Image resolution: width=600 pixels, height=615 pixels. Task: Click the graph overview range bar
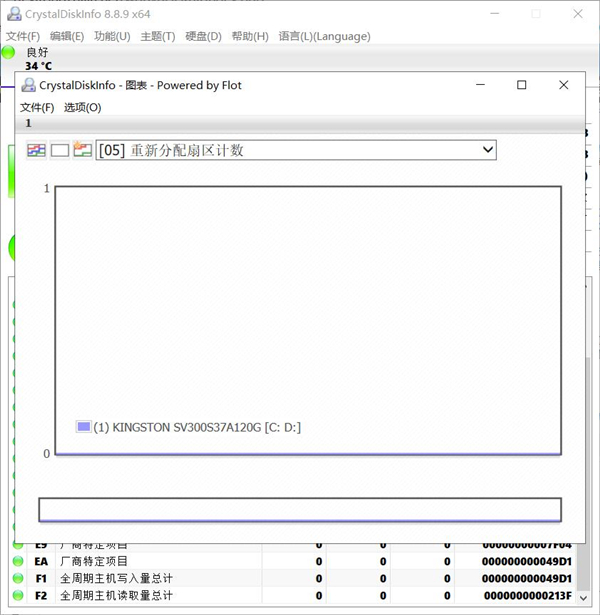coord(300,510)
